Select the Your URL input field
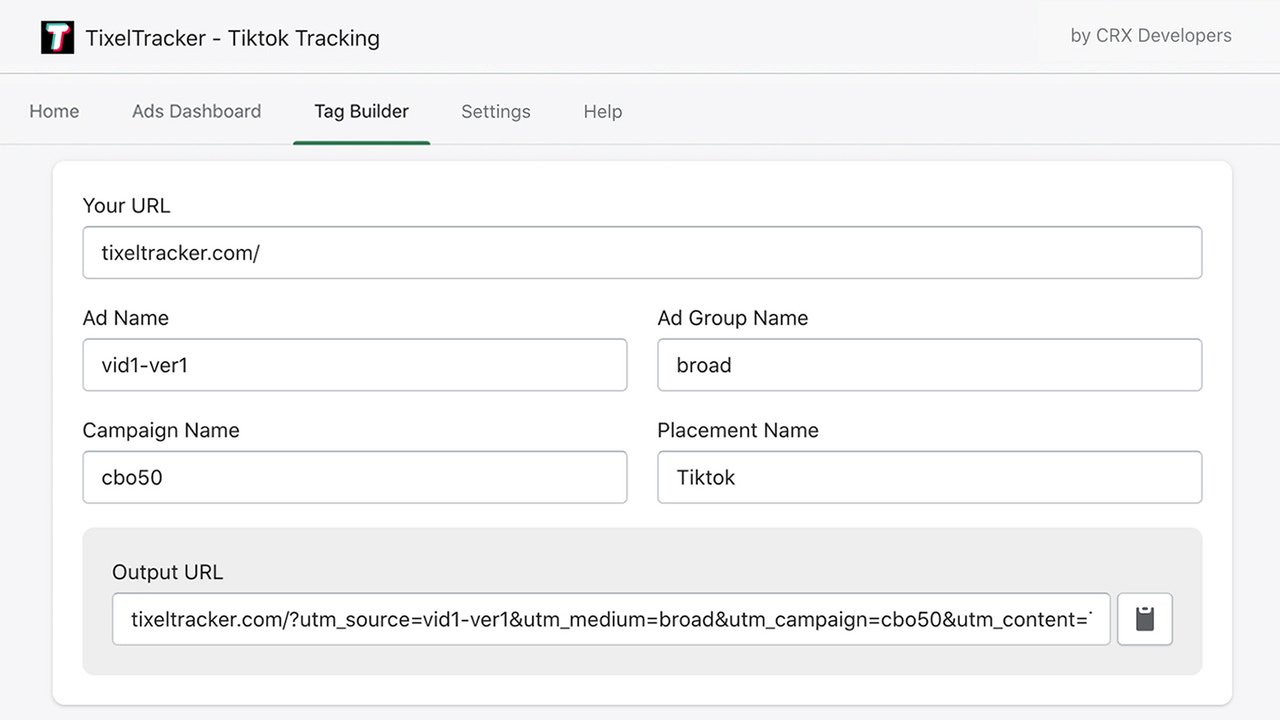The width and height of the screenshot is (1280, 720). point(640,252)
